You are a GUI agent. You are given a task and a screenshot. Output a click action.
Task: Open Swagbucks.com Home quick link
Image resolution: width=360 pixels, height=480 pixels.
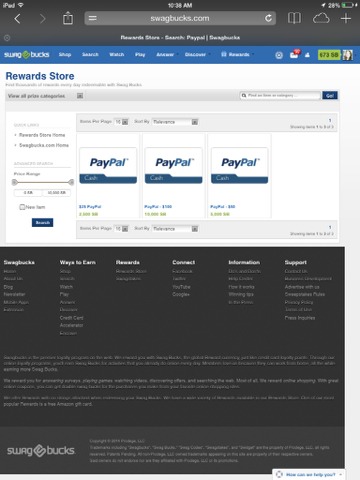click(44, 145)
